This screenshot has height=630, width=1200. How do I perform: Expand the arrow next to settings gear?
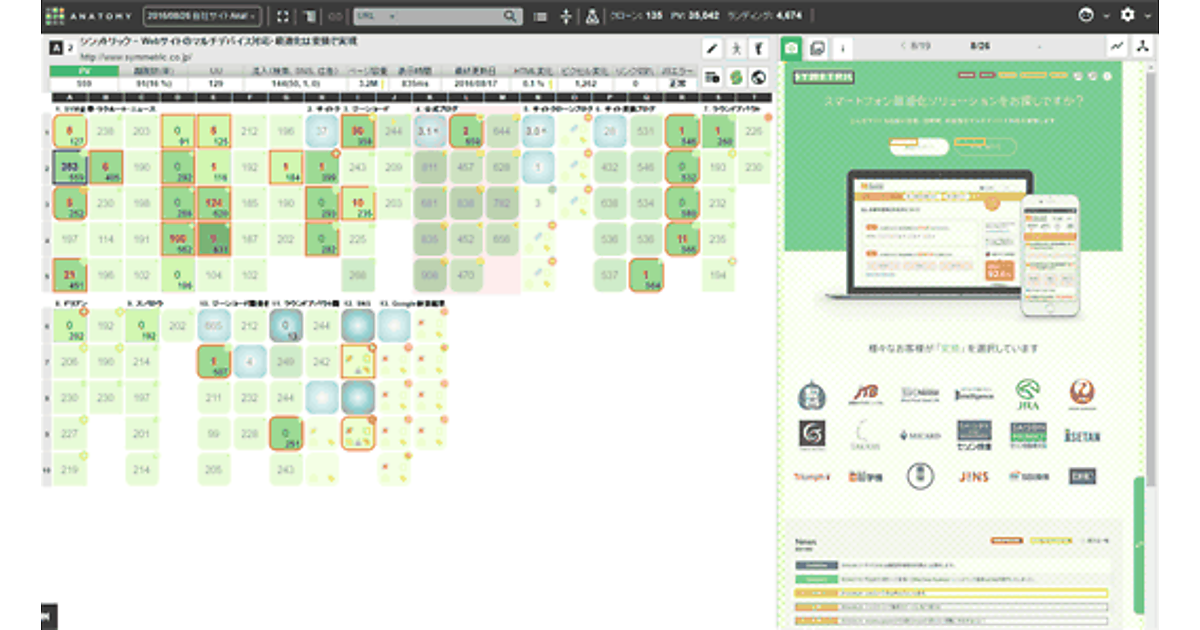[x=1147, y=17]
